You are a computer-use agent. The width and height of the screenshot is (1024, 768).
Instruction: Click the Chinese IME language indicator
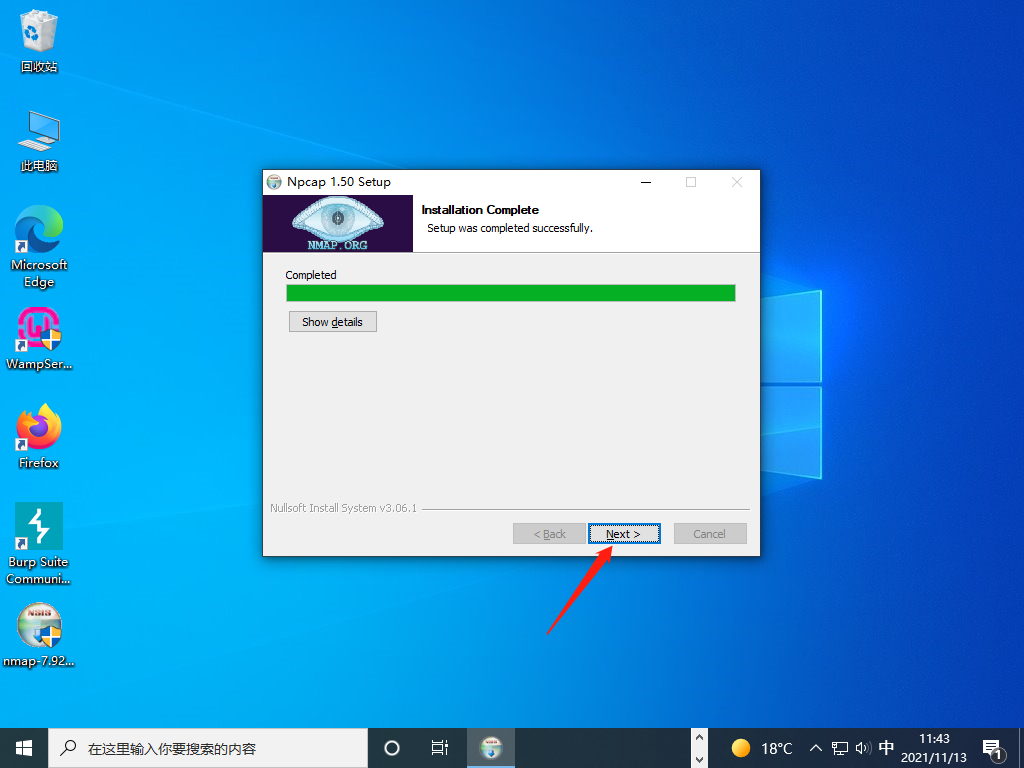pos(886,748)
